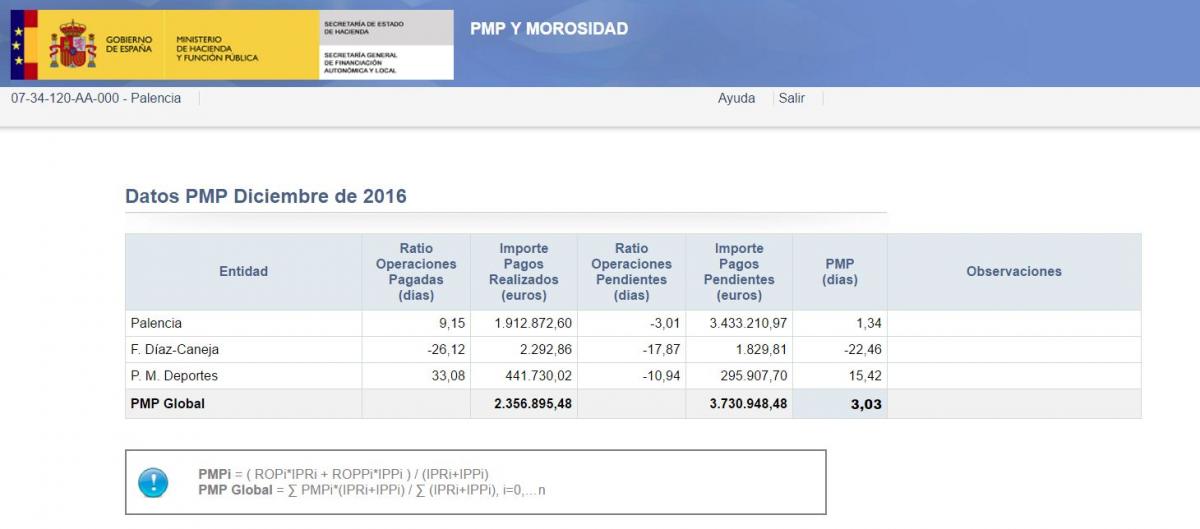Select the 07-34-120-AA-000 Palencia entity label
The image size is (1200, 529).
(96, 98)
